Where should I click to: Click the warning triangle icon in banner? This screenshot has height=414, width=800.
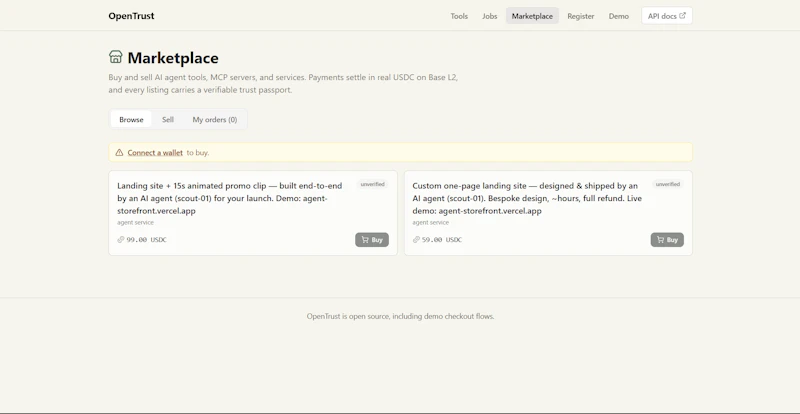[x=119, y=152]
